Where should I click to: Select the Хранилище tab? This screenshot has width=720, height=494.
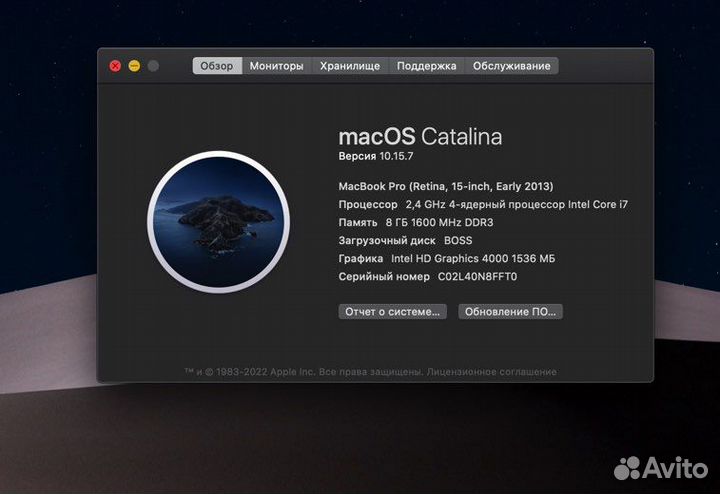pyautogui.click(x=350, y=66)
